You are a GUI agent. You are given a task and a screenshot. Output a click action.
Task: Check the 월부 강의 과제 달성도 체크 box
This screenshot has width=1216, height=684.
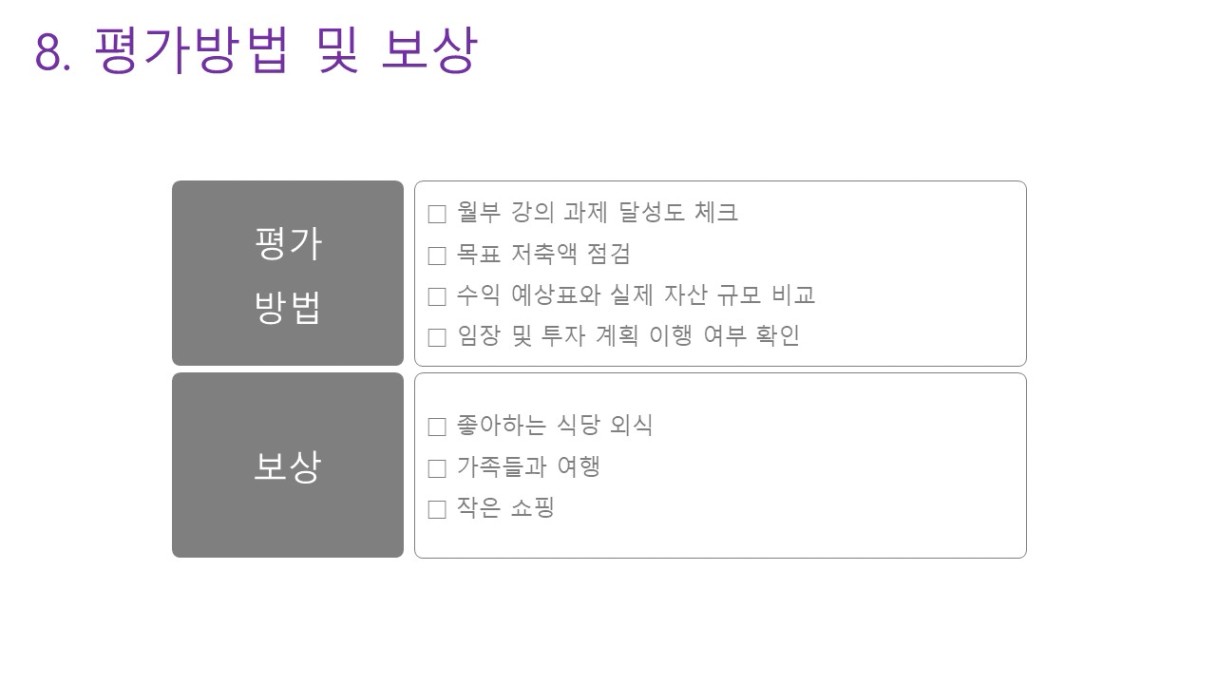[437, 214]
